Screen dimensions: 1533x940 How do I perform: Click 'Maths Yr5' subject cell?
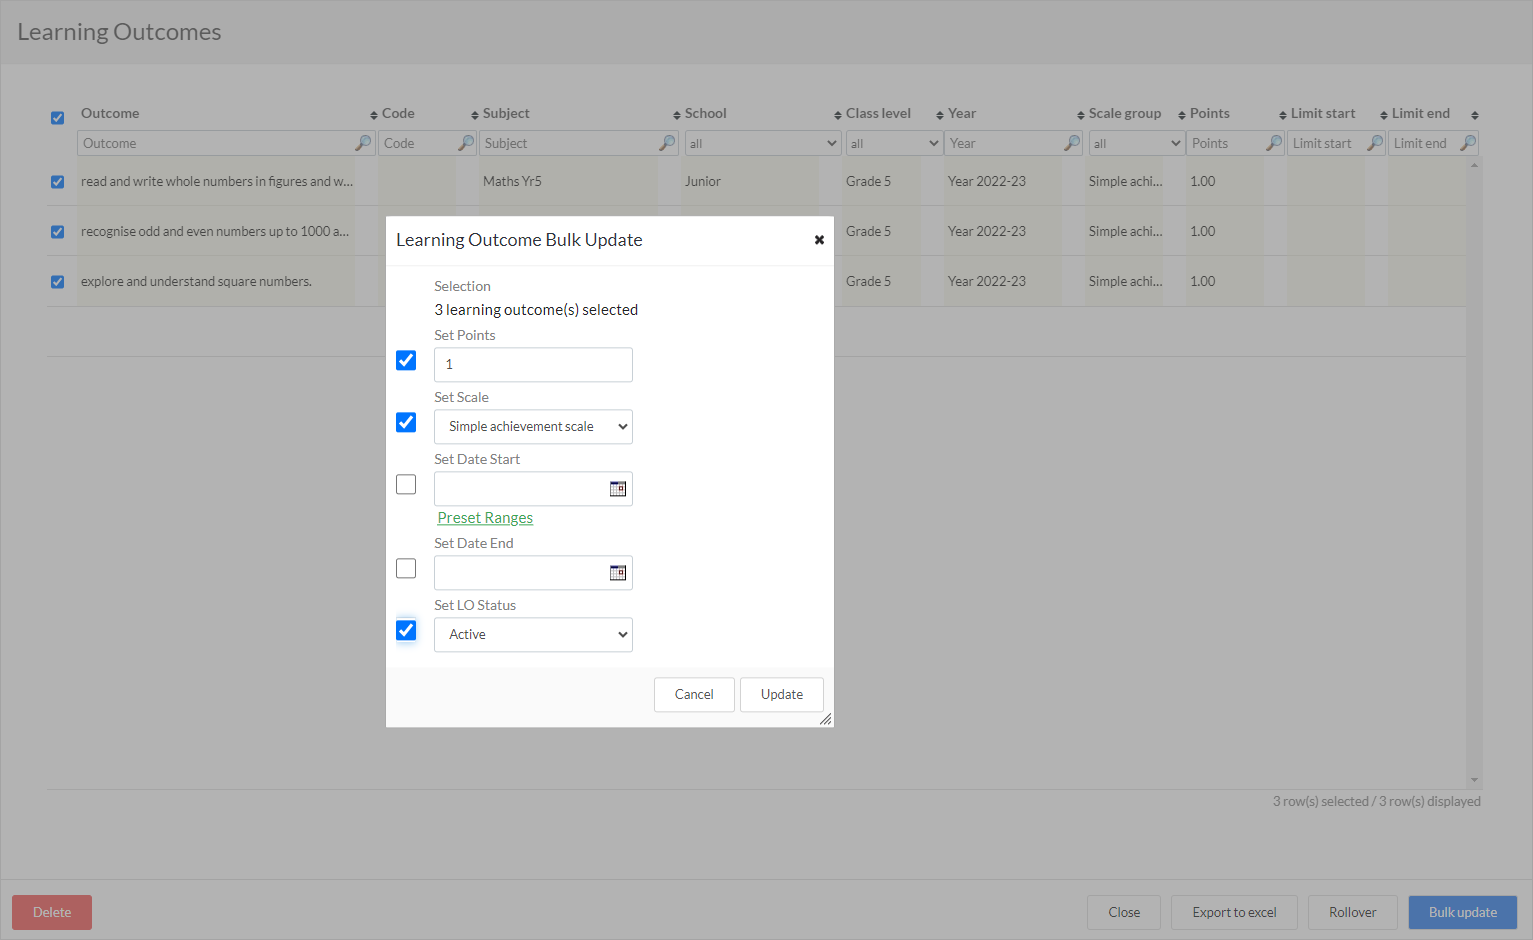512,182
